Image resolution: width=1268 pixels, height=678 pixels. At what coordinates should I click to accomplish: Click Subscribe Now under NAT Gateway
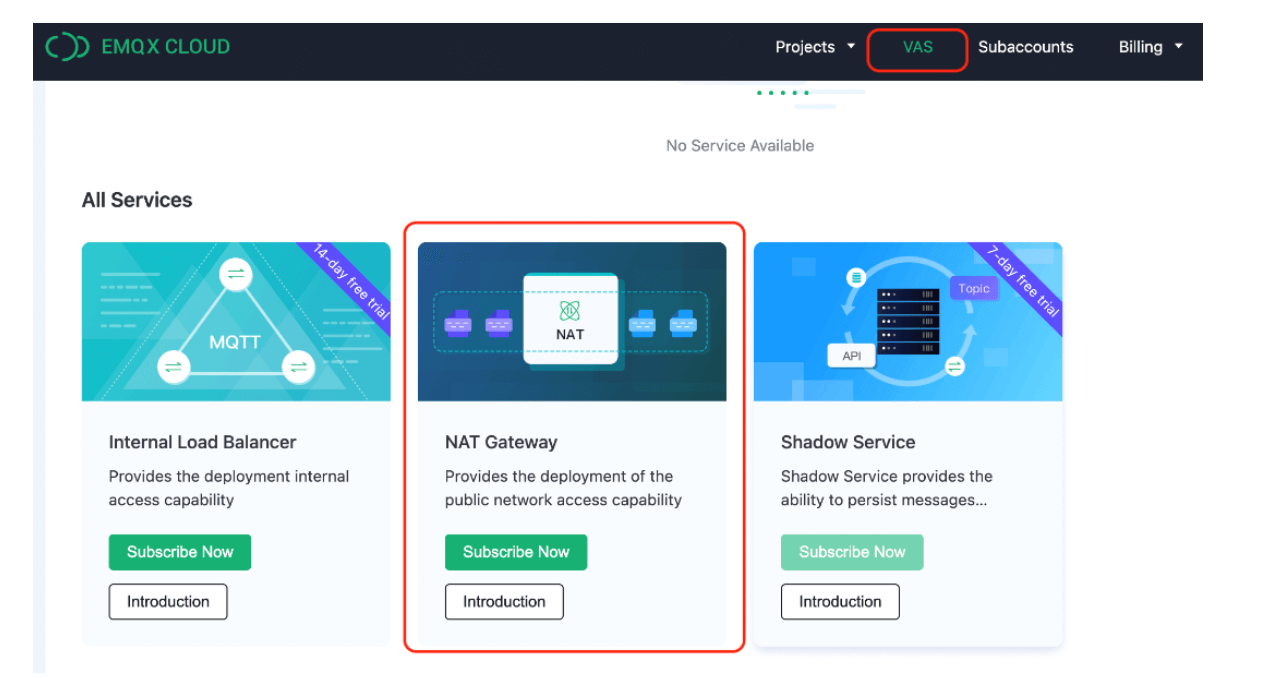[x=516, y=552]
